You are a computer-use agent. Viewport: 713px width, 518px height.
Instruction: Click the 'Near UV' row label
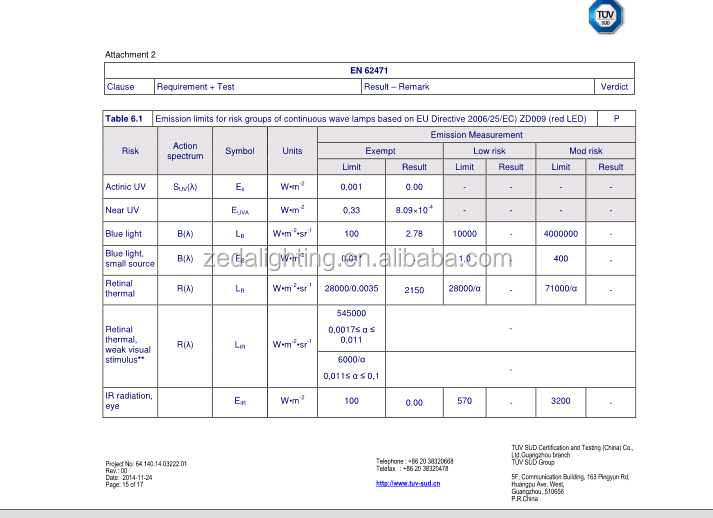122,210
